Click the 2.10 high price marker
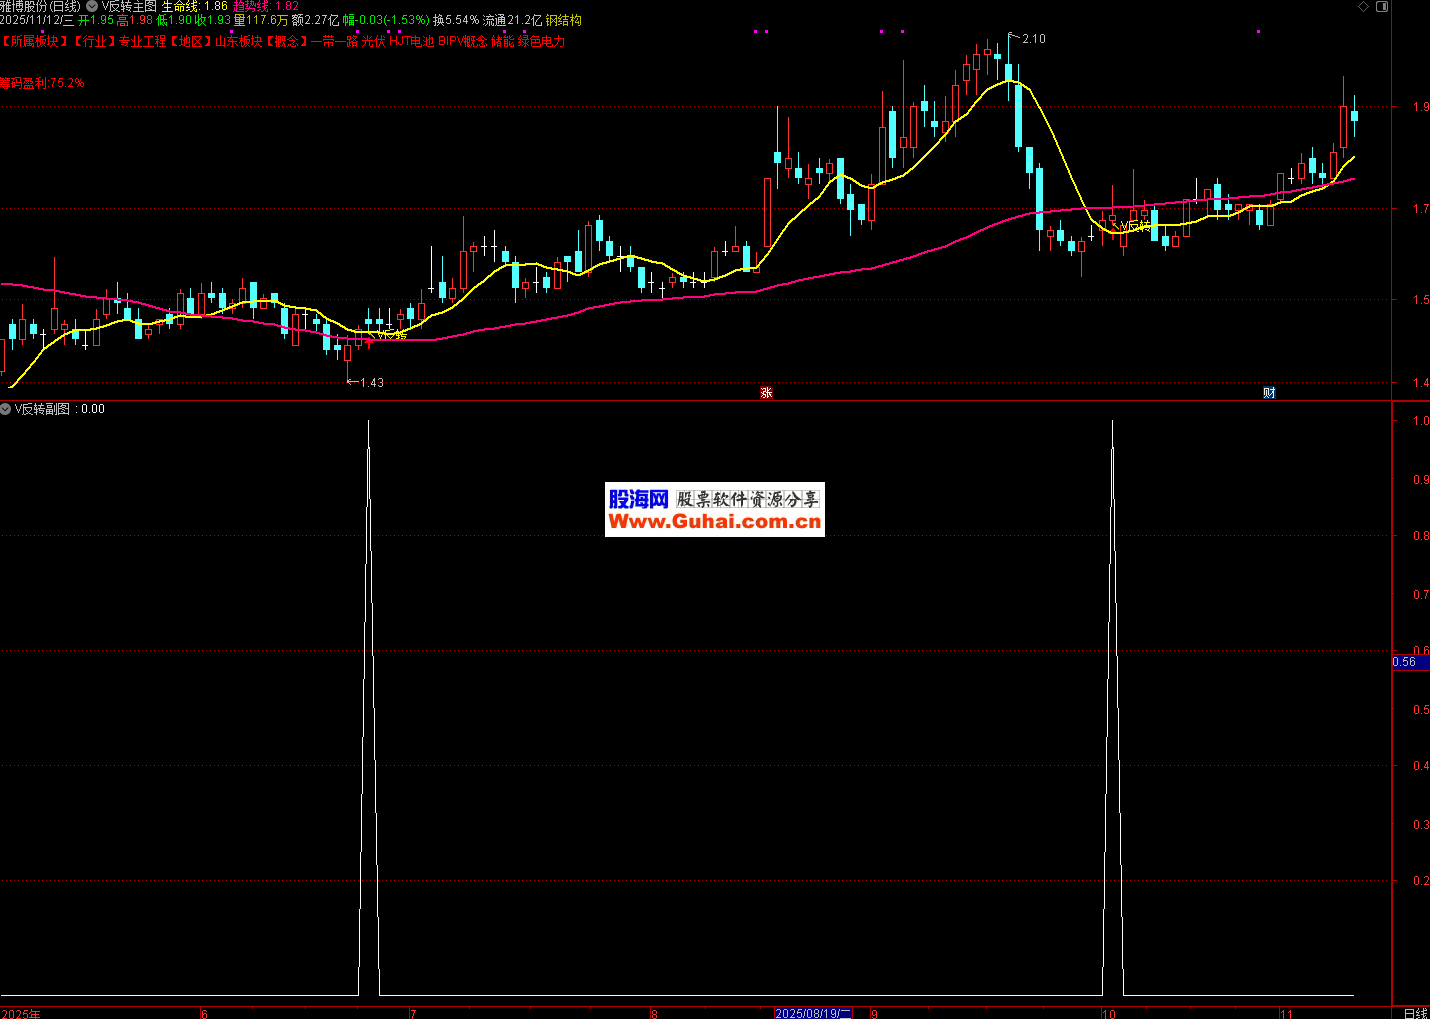Image resolution: width=1430 pixels, height=1019 pixels. (x=1033, y=39)
